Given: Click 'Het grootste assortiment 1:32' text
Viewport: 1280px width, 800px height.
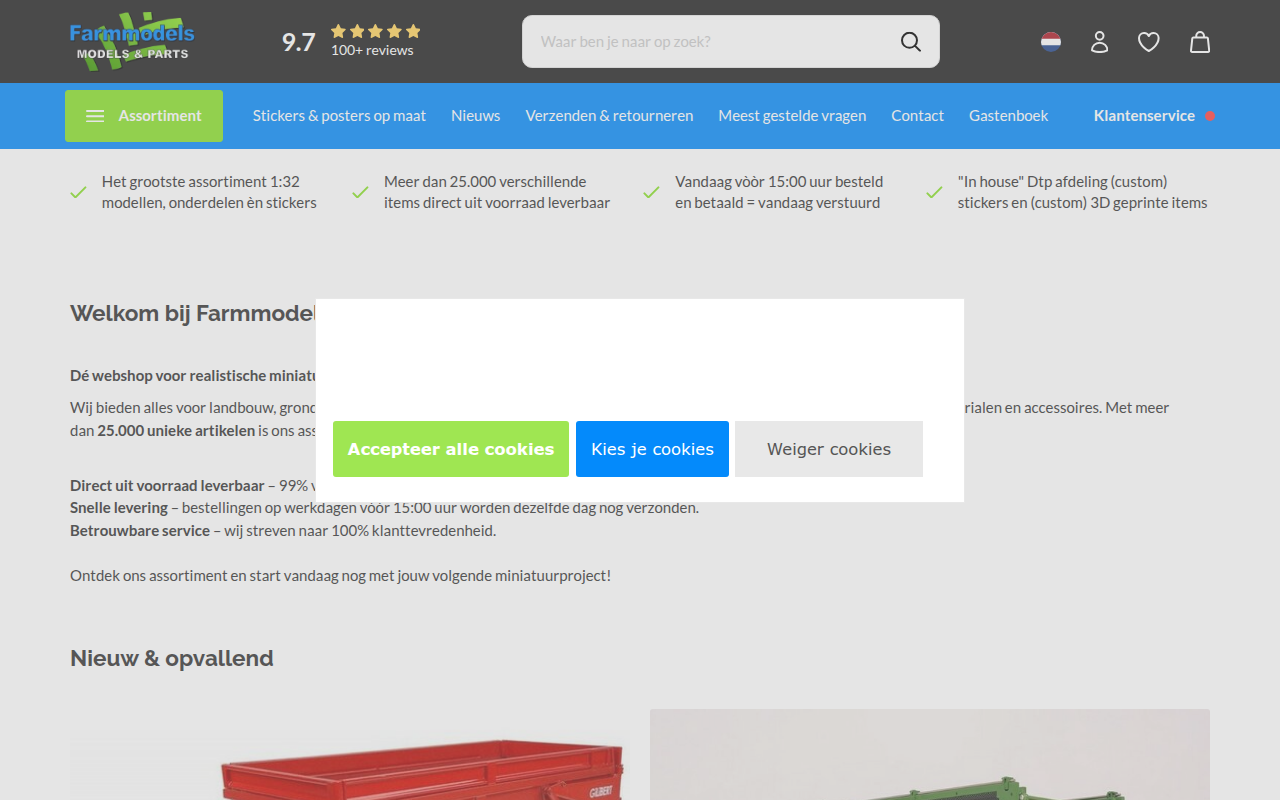Looking at the screenshot, I should click(x=201, y=182).
